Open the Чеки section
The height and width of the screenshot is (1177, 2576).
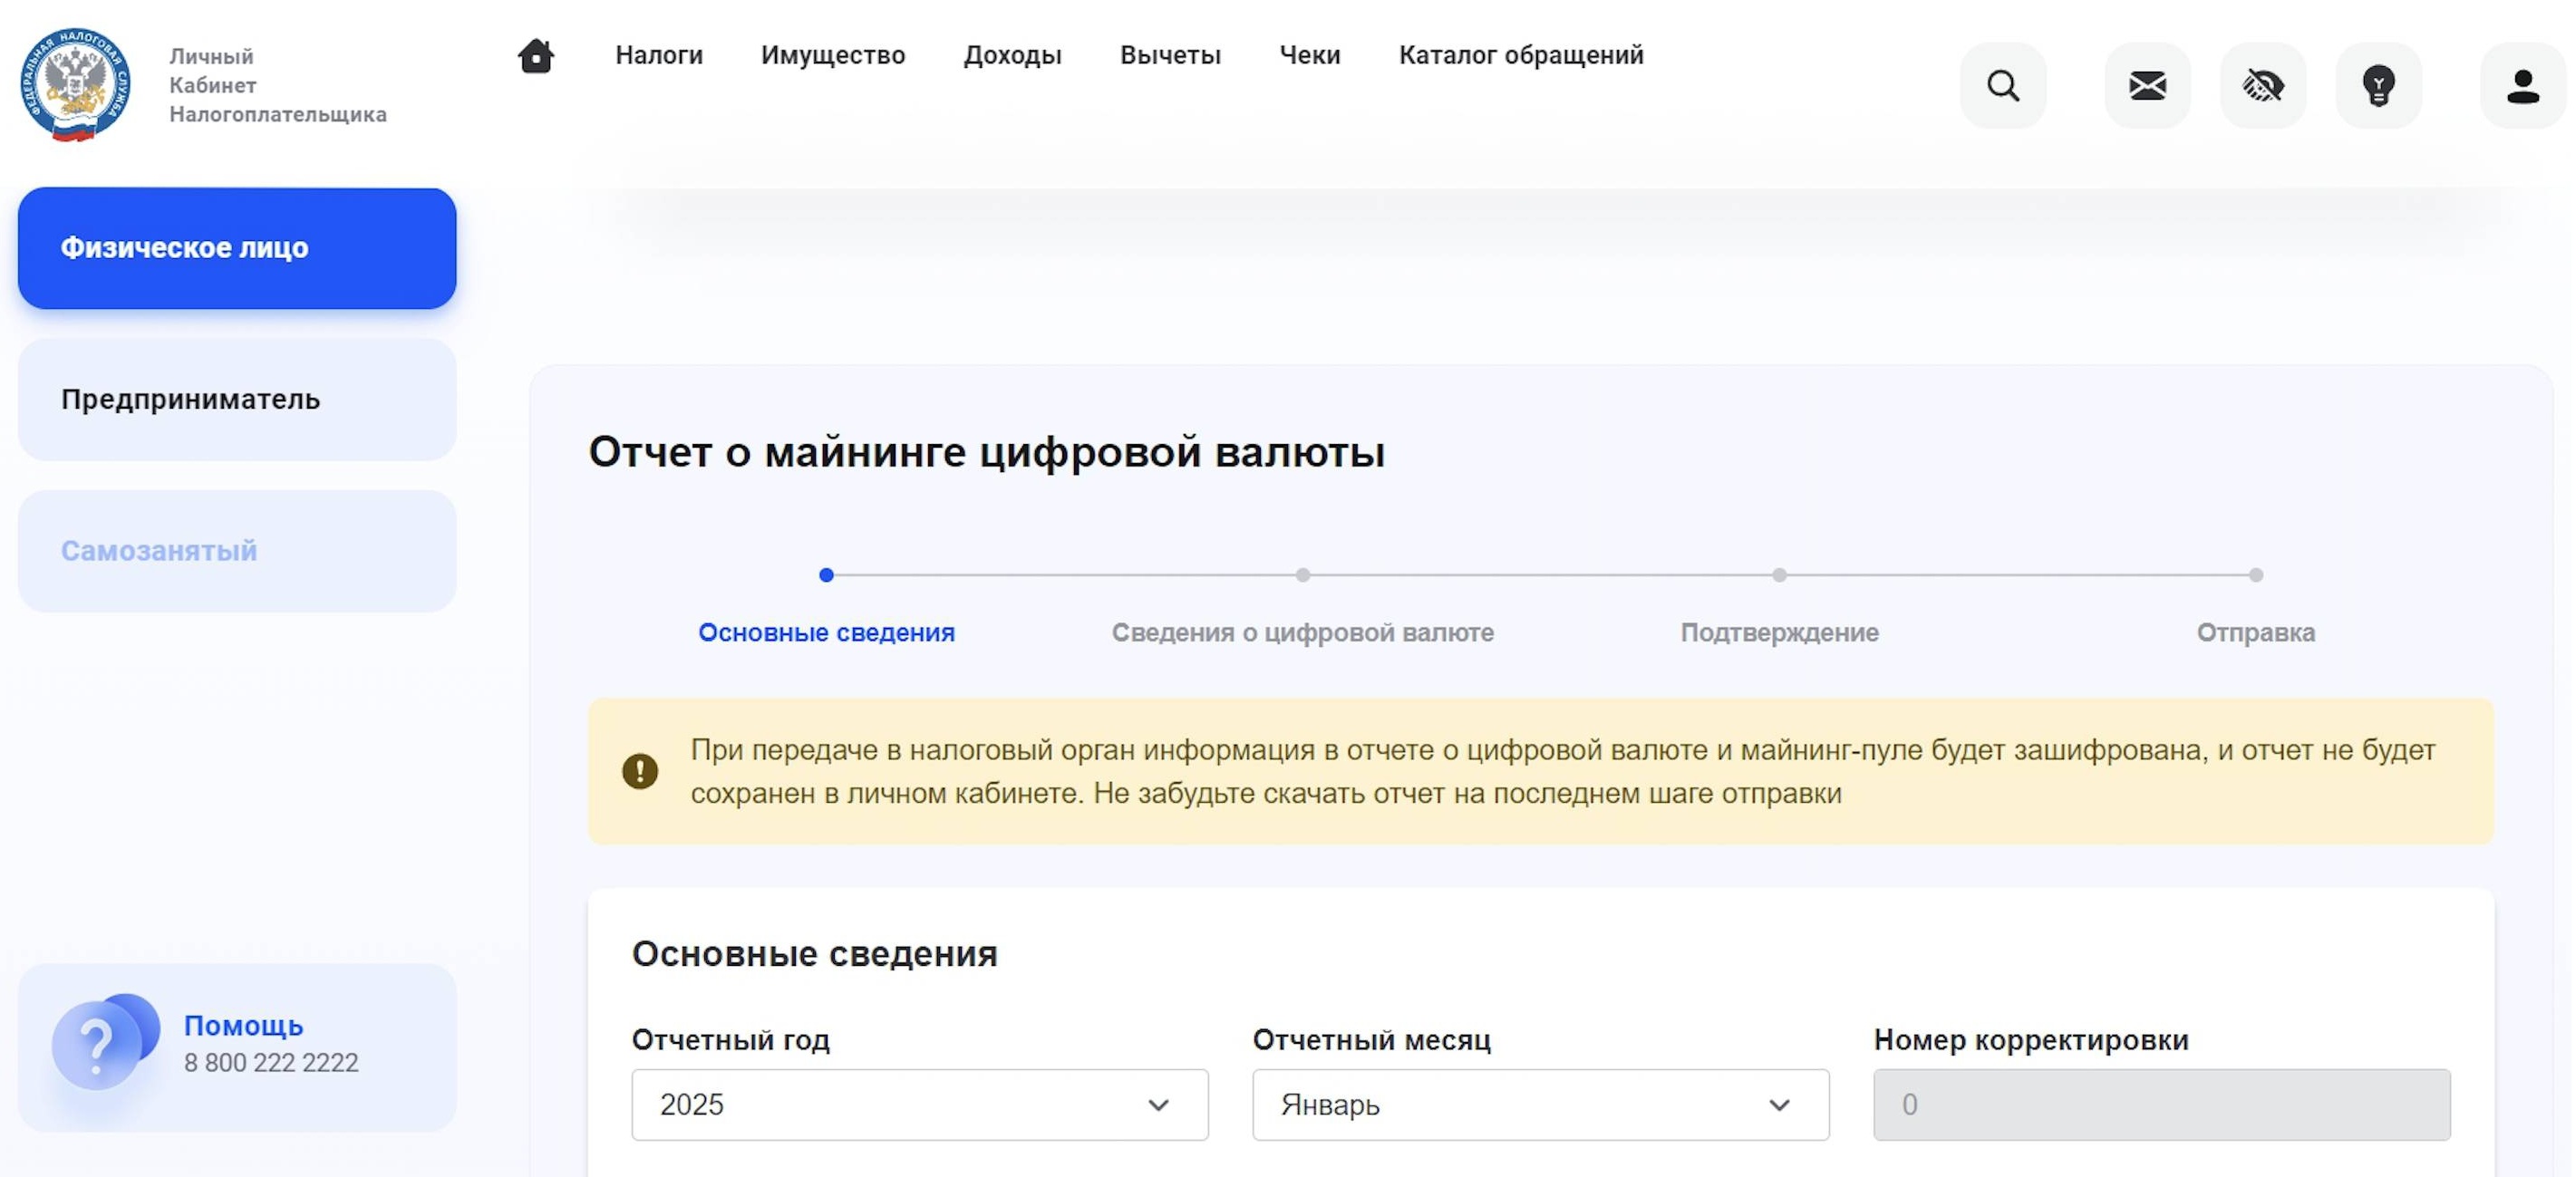[1310, 55]
